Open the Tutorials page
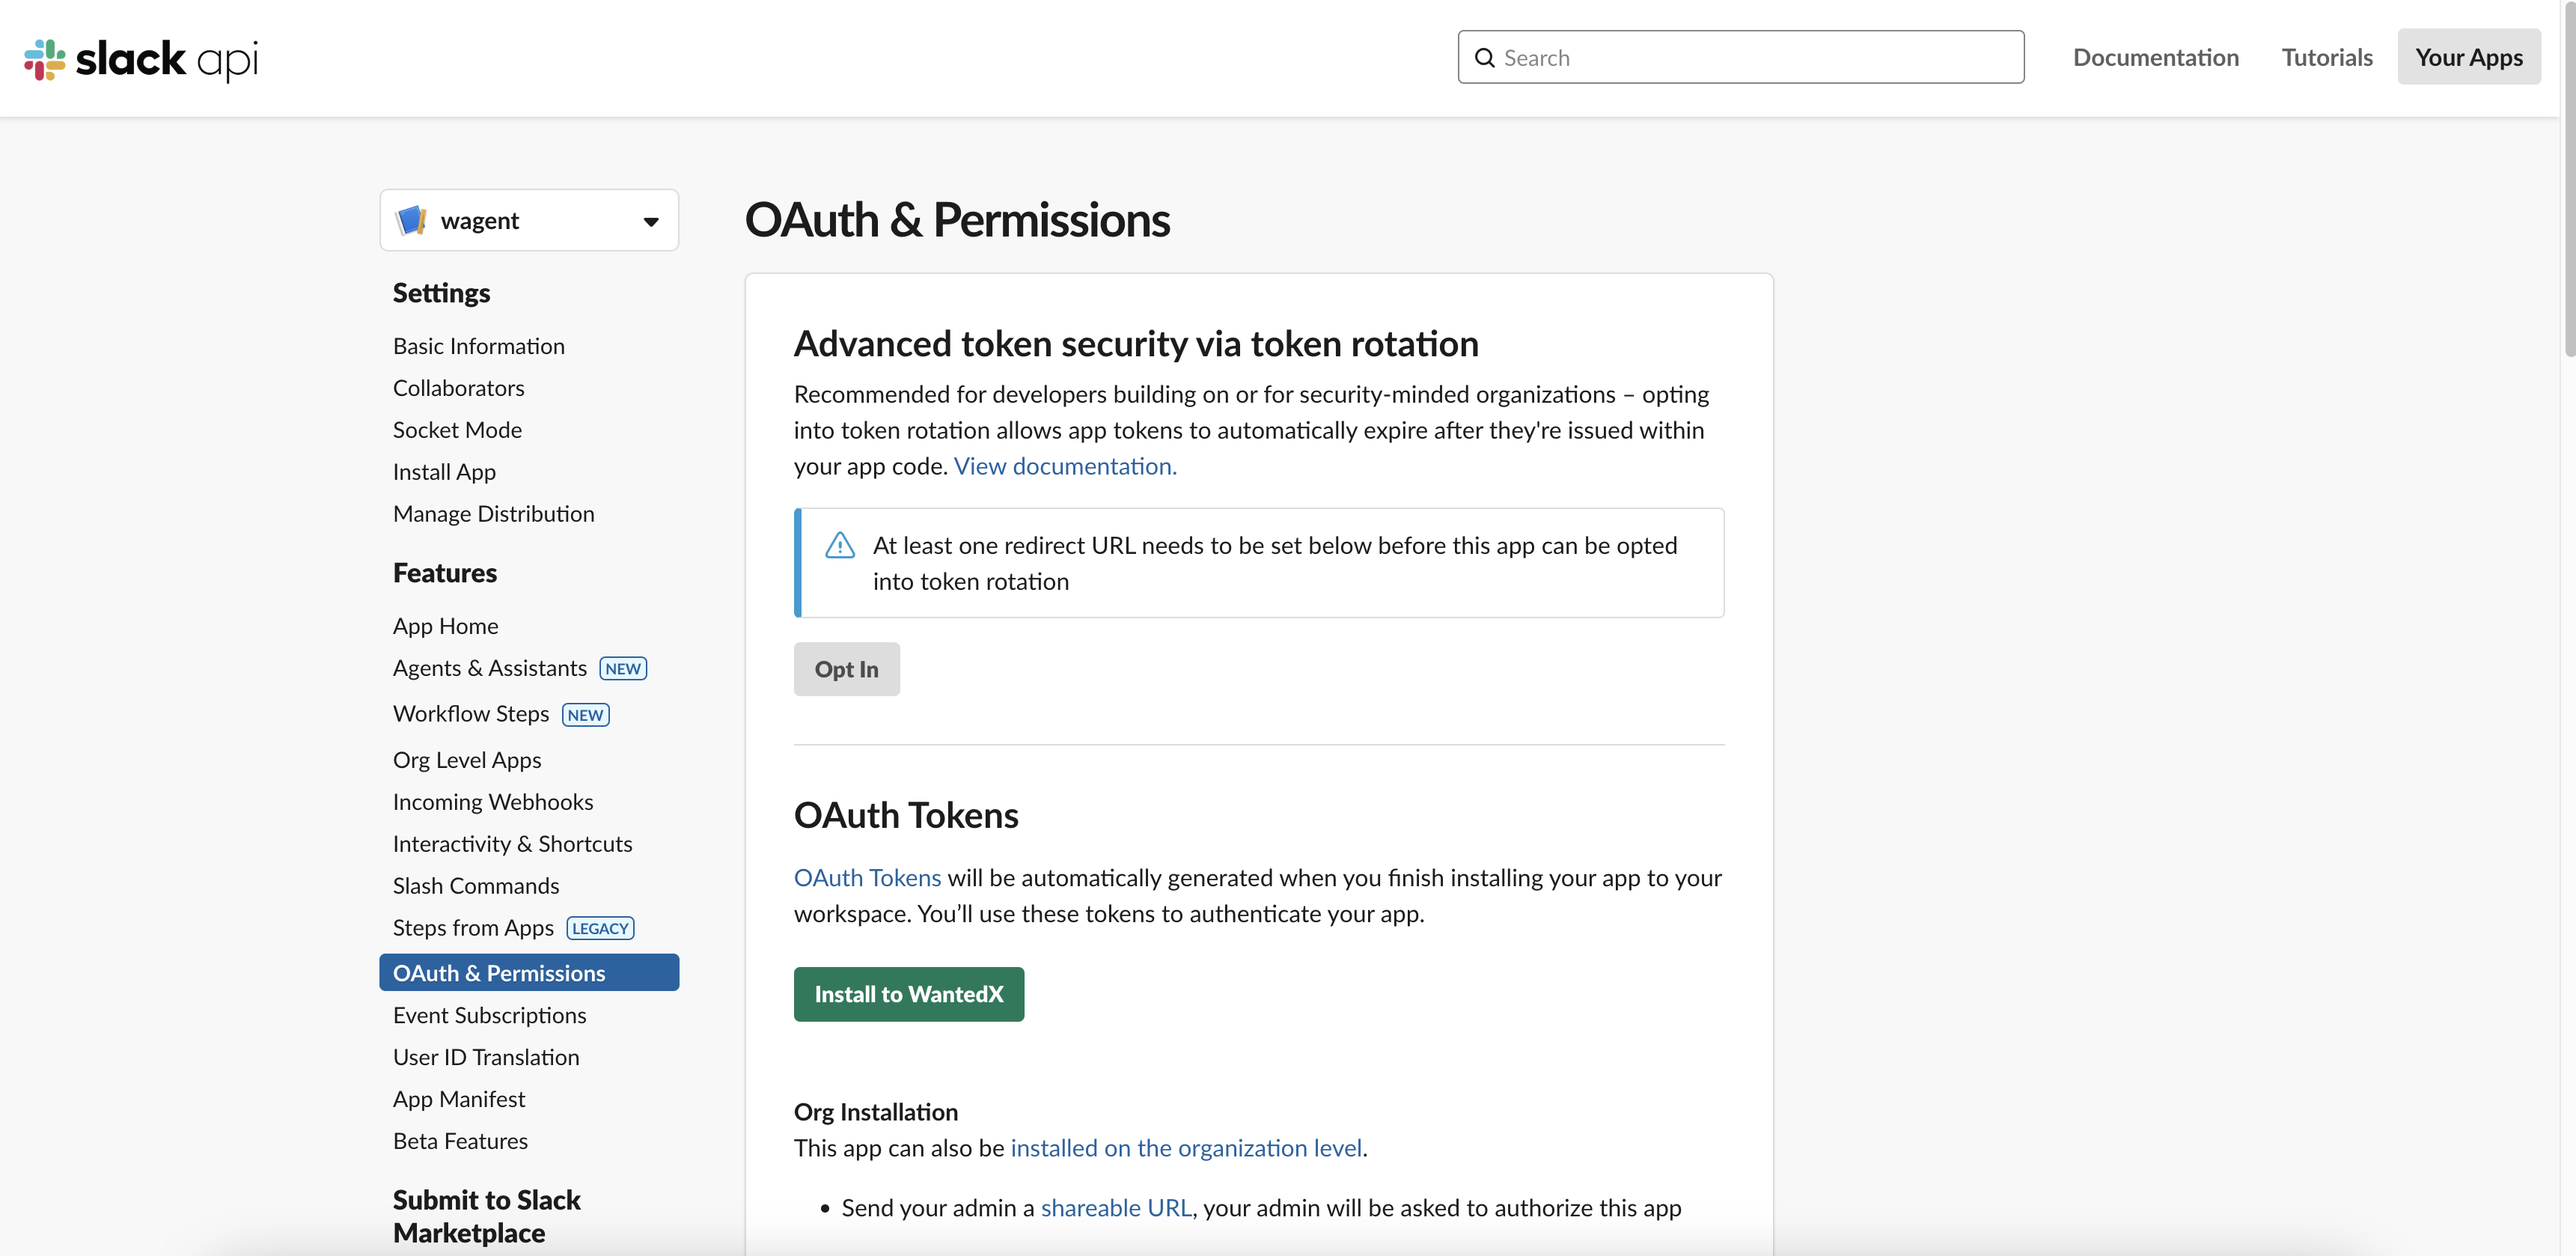2576x1256 pixels. (2326, 57)
